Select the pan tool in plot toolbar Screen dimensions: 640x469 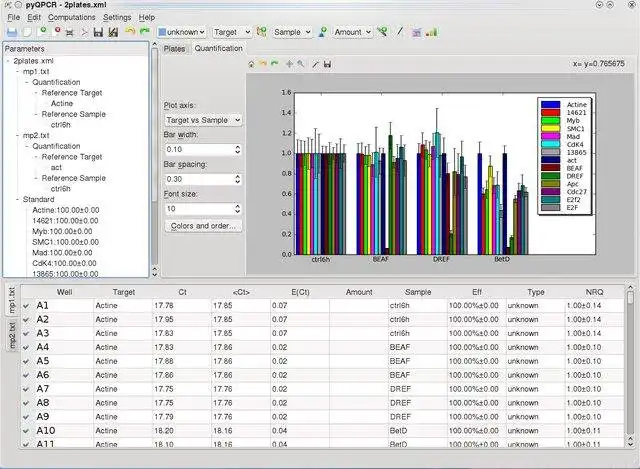coord(290,64)
